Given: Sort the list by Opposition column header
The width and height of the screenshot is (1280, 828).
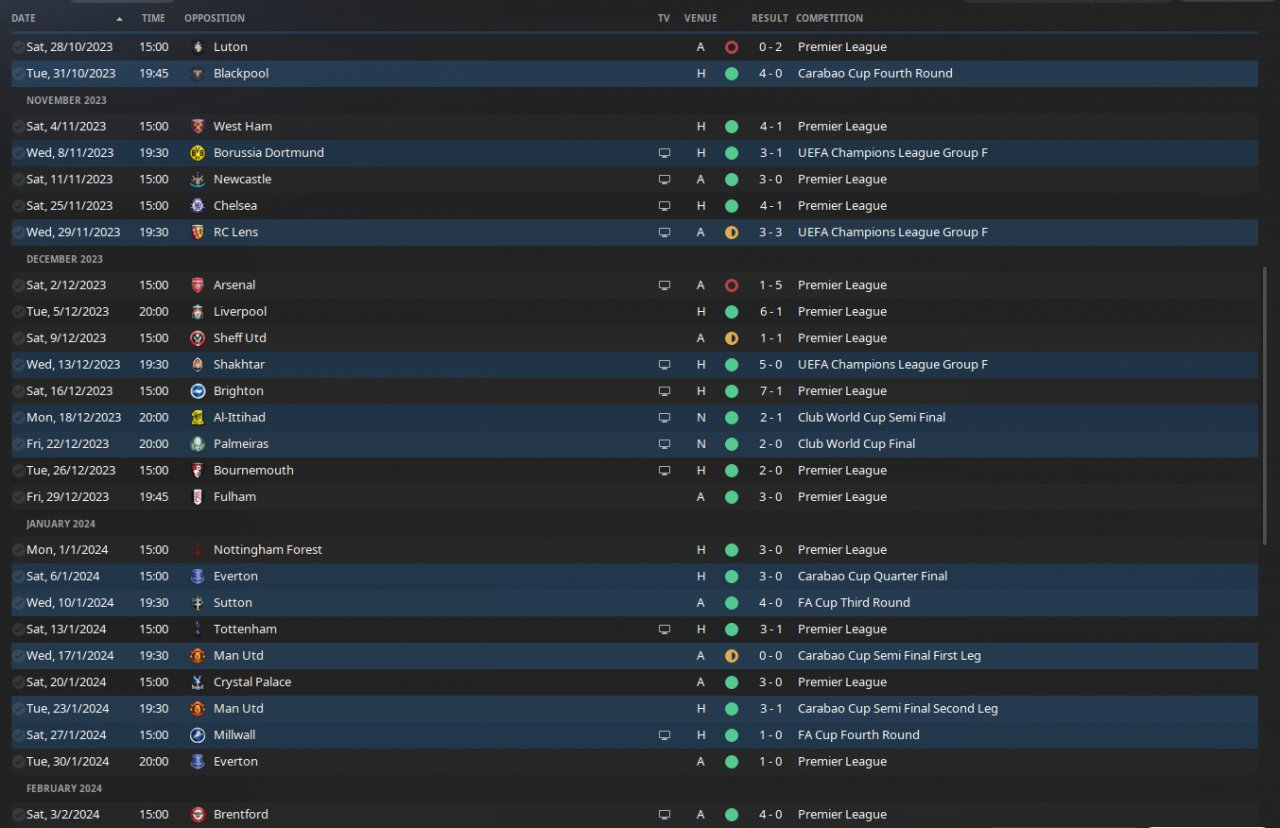Looking at the screenshot, I should [x=214, y=18].
